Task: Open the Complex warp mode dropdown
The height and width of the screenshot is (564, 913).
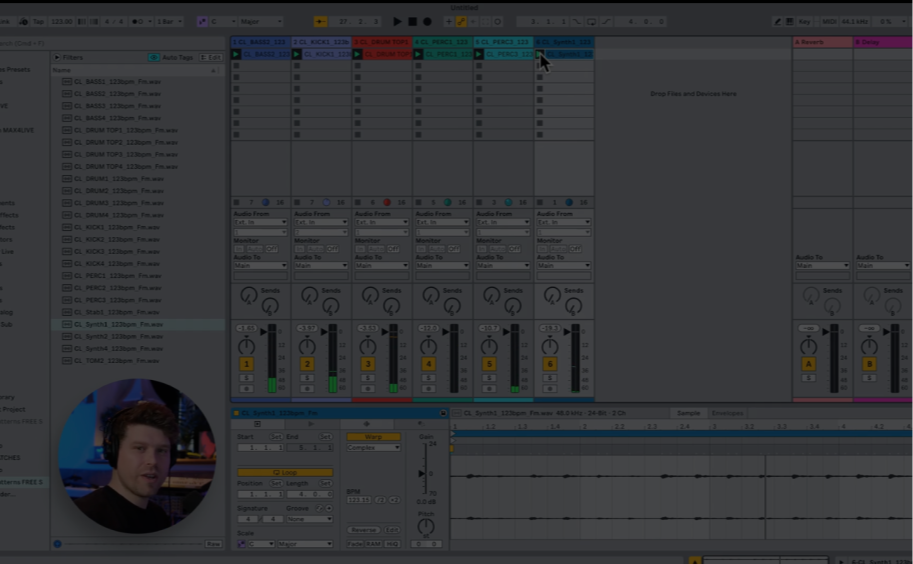Action: (x=373, y=448)
